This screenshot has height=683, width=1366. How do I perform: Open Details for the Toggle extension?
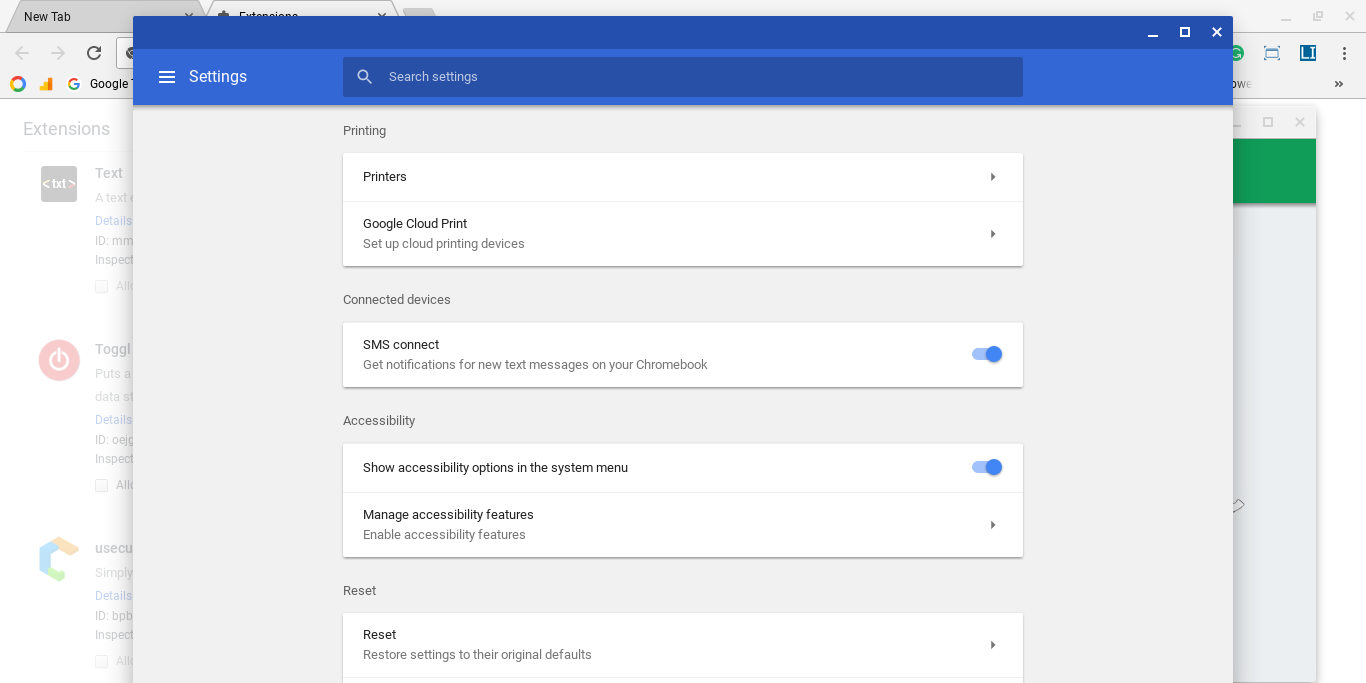coord(112,419)
